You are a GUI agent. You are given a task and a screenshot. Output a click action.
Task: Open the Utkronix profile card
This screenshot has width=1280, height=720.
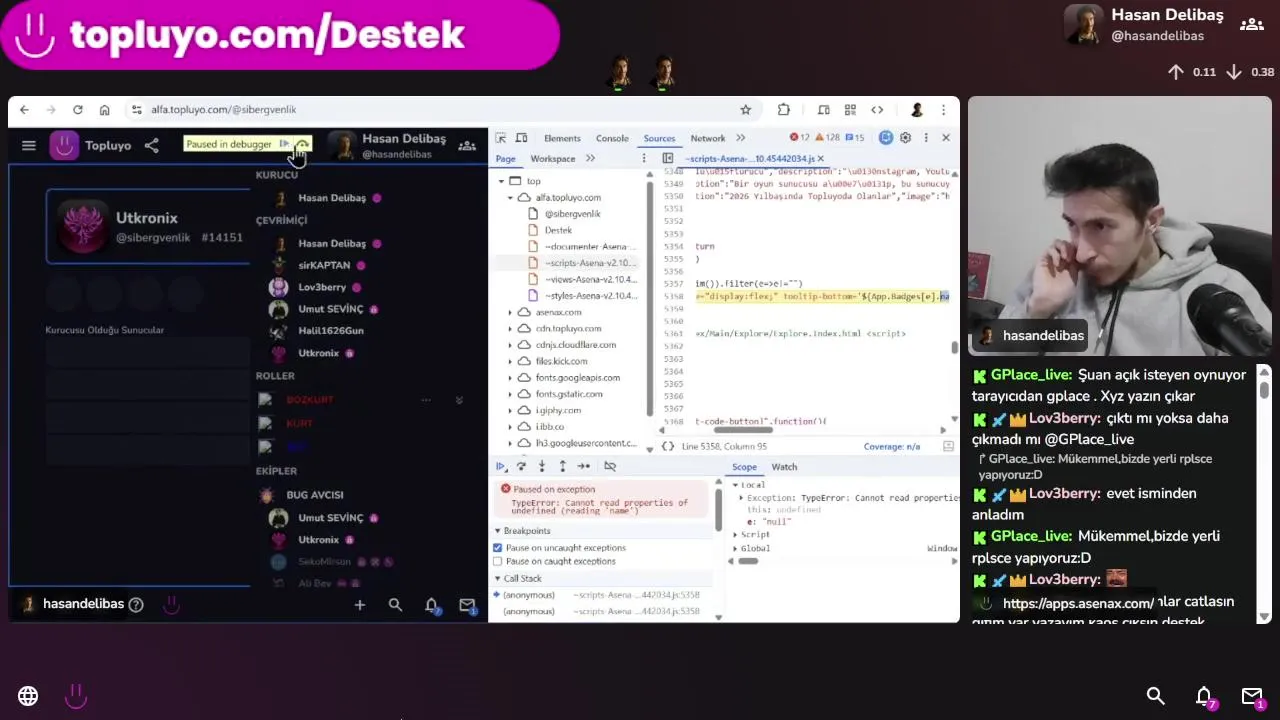coord(148,227)
